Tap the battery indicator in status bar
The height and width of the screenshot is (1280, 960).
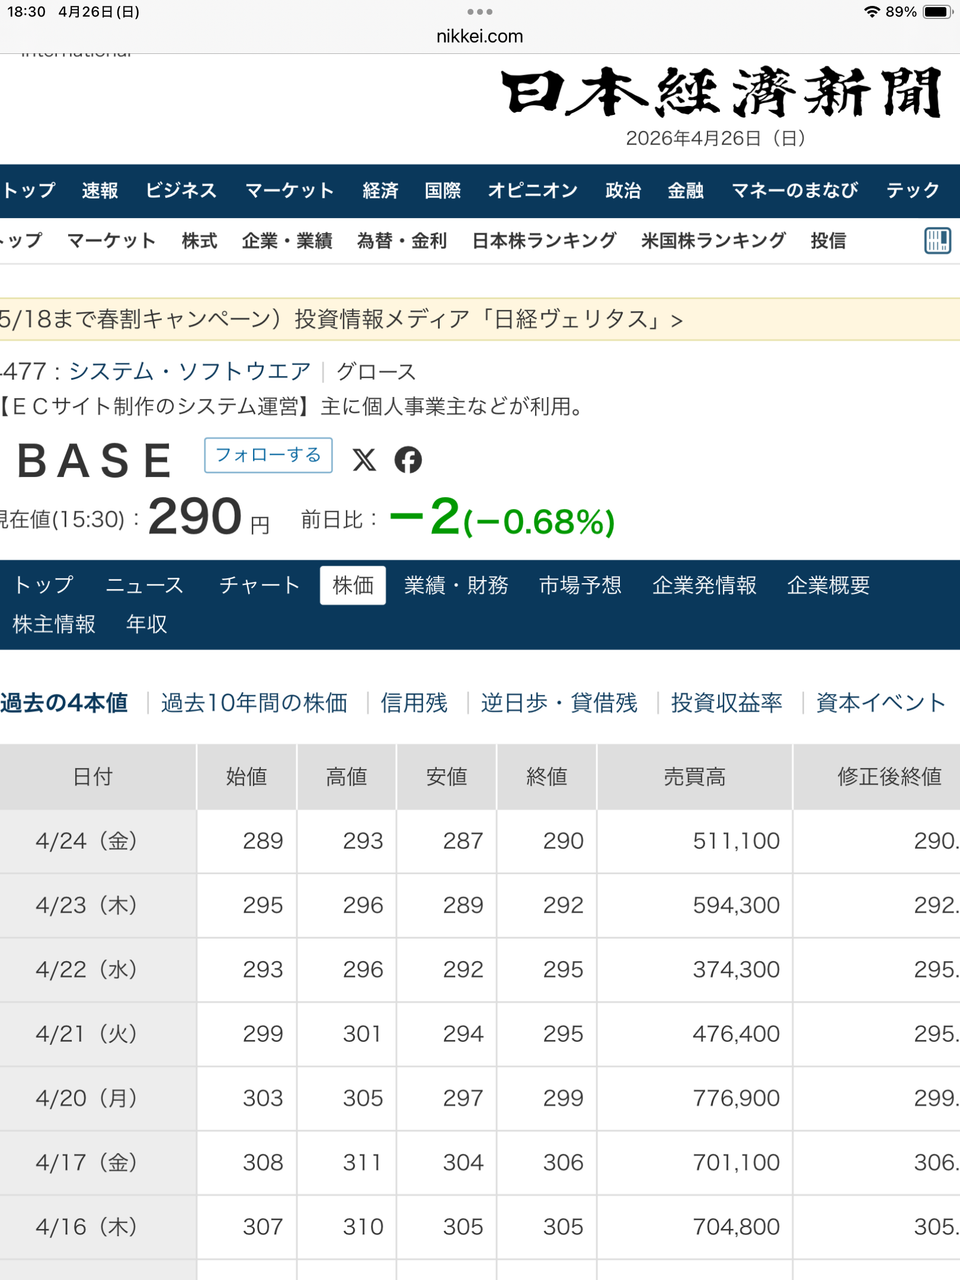click(x=938, y=12)
